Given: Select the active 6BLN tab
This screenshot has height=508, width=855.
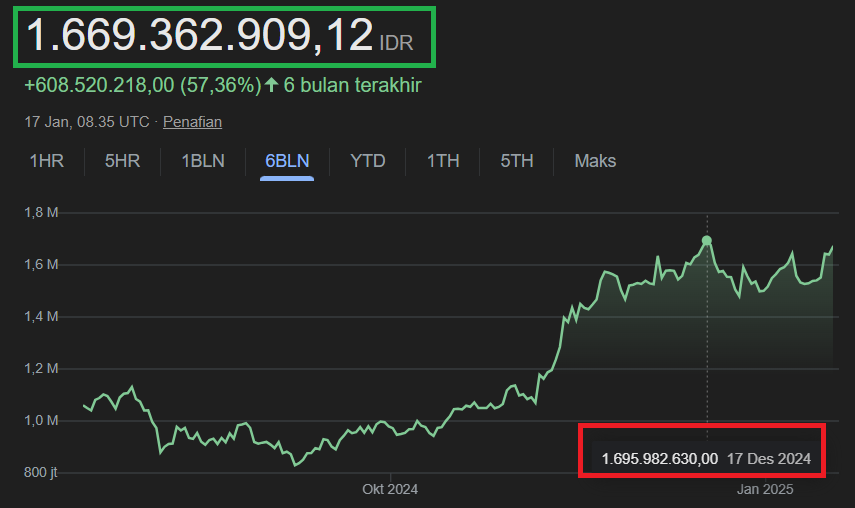Looking at the screenshot, I should 287,161.
